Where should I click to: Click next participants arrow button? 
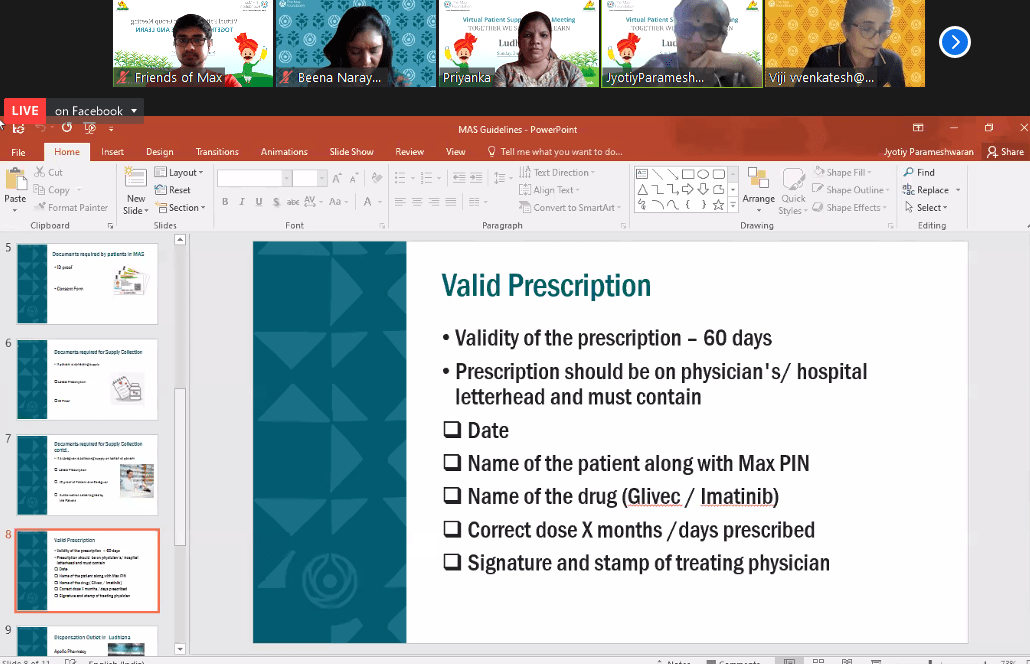(x=954, y=42)
